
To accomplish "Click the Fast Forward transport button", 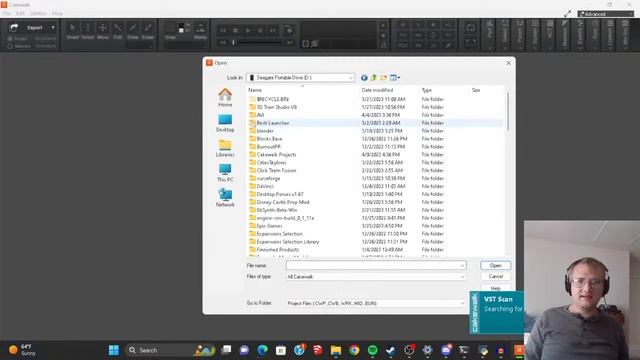I will [x=273, y=30].
